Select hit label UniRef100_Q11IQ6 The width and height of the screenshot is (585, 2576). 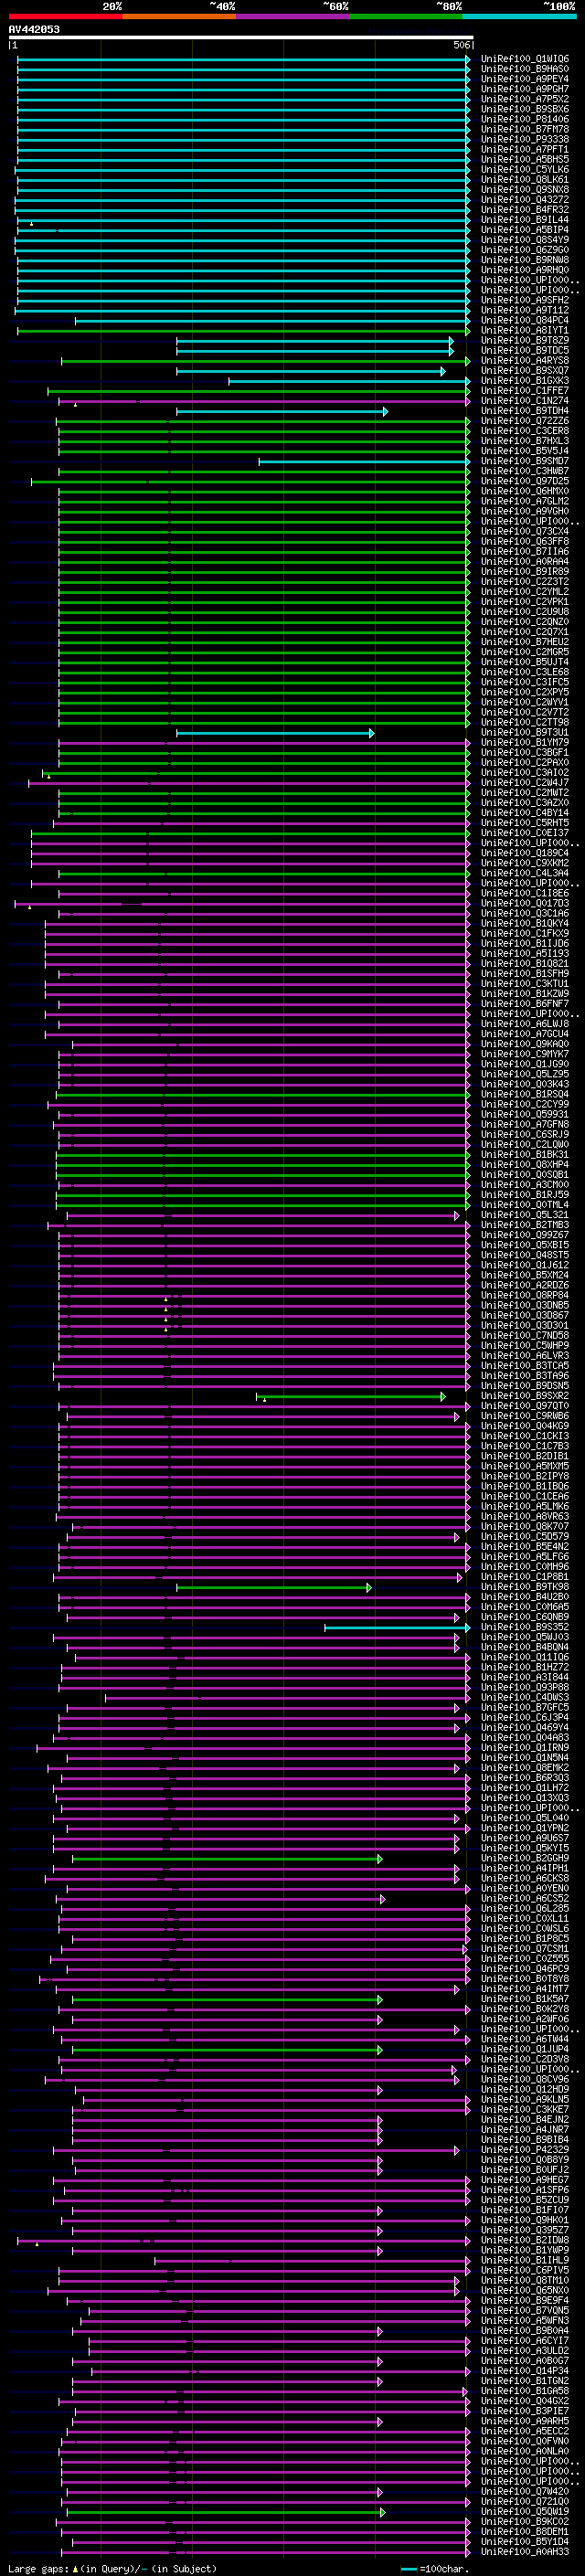(x=524, y=1657)
